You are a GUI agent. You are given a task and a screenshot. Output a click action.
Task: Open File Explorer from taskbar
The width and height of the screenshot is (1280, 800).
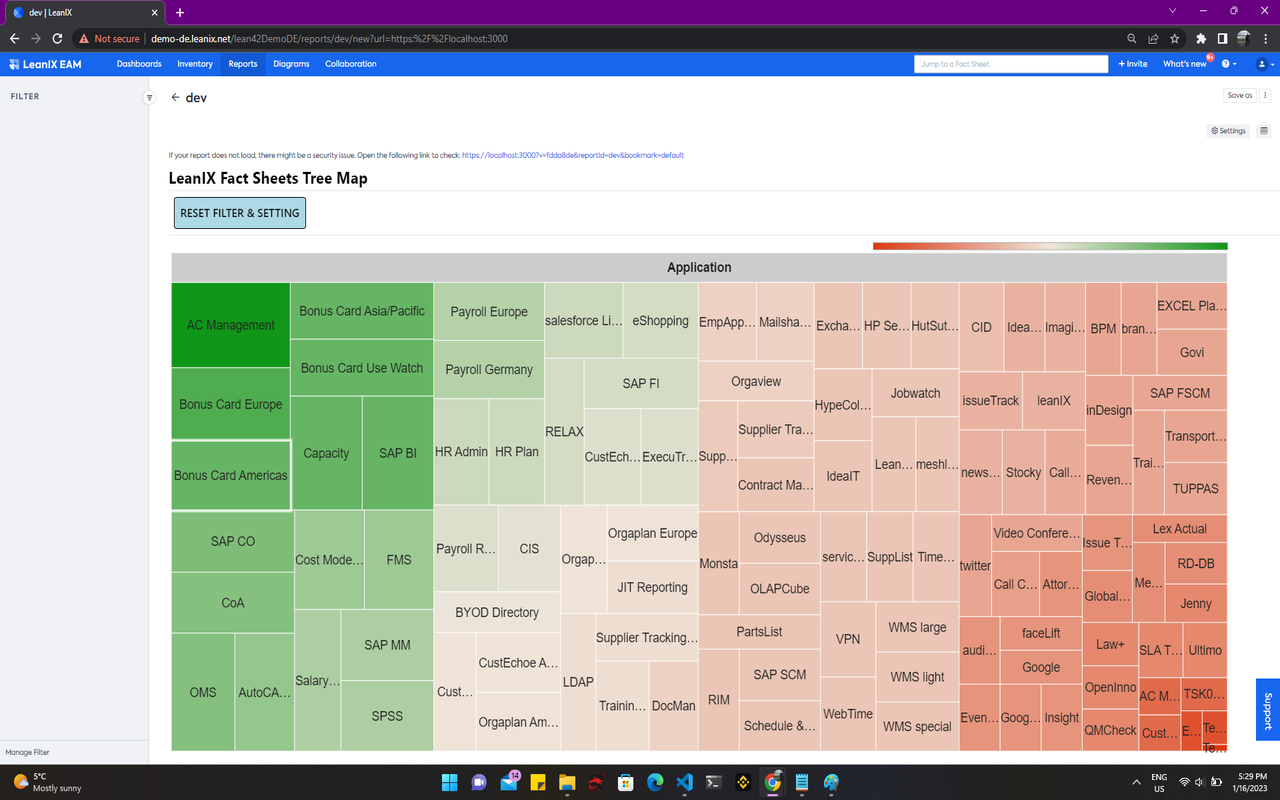(x=567, y=782)
